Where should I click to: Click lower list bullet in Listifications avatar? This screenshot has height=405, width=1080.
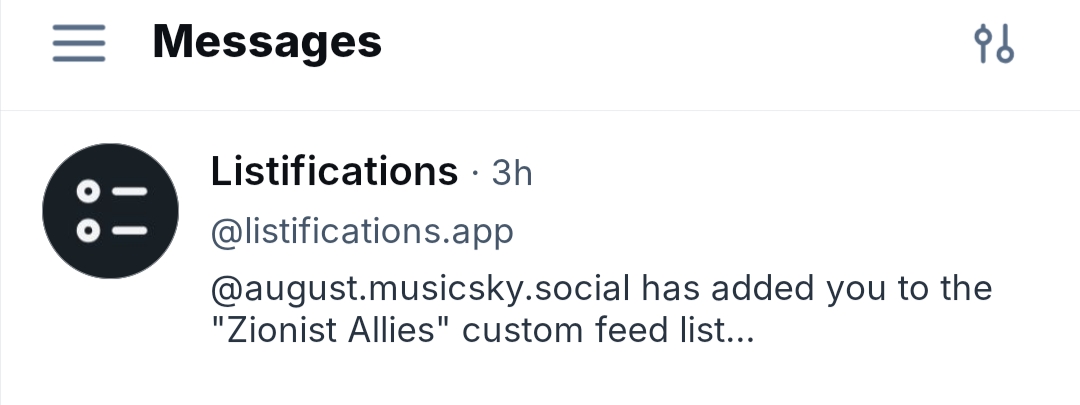(x=90, y=231)
